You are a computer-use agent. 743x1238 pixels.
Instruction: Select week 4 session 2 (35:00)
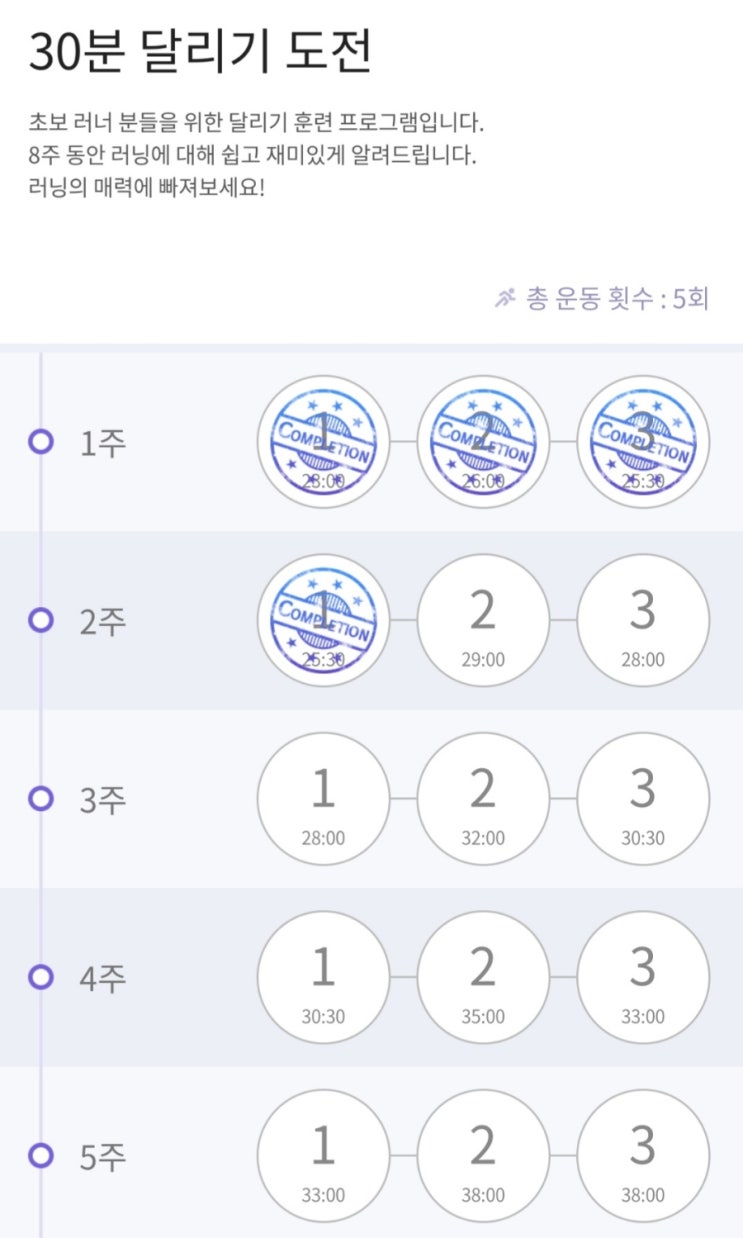[483, 977]
